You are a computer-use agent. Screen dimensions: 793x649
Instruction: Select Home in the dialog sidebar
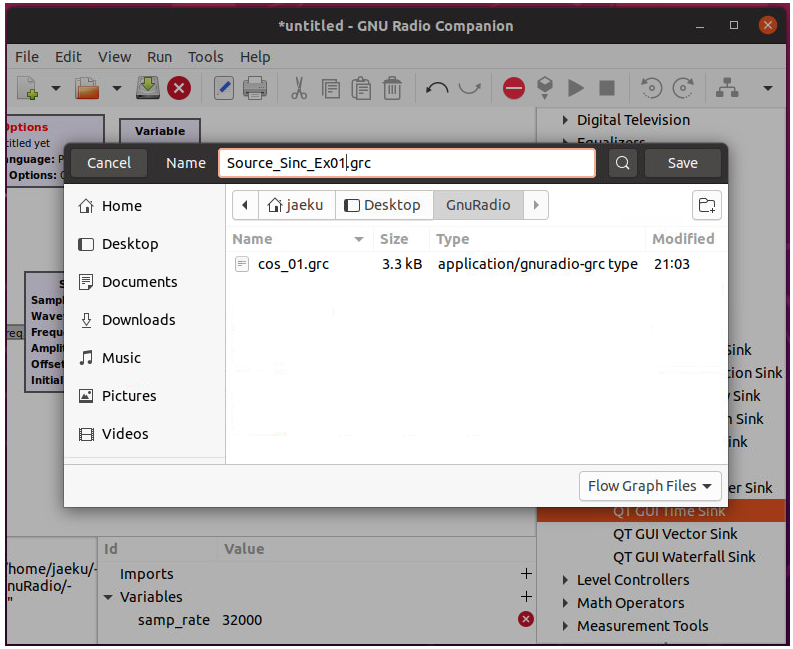[x=145, y=206]
